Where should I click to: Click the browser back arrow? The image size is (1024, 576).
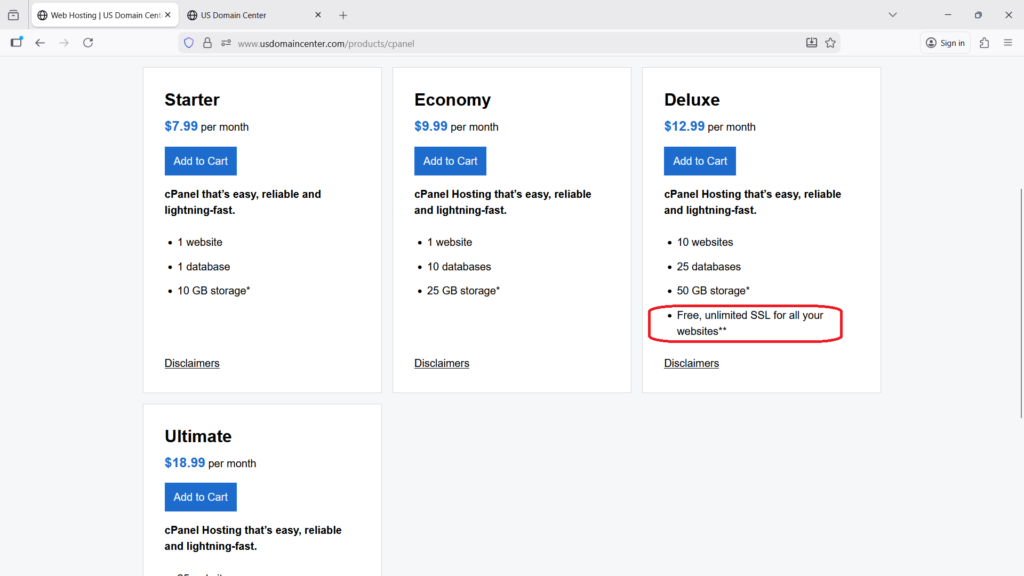tap(40, 43)
